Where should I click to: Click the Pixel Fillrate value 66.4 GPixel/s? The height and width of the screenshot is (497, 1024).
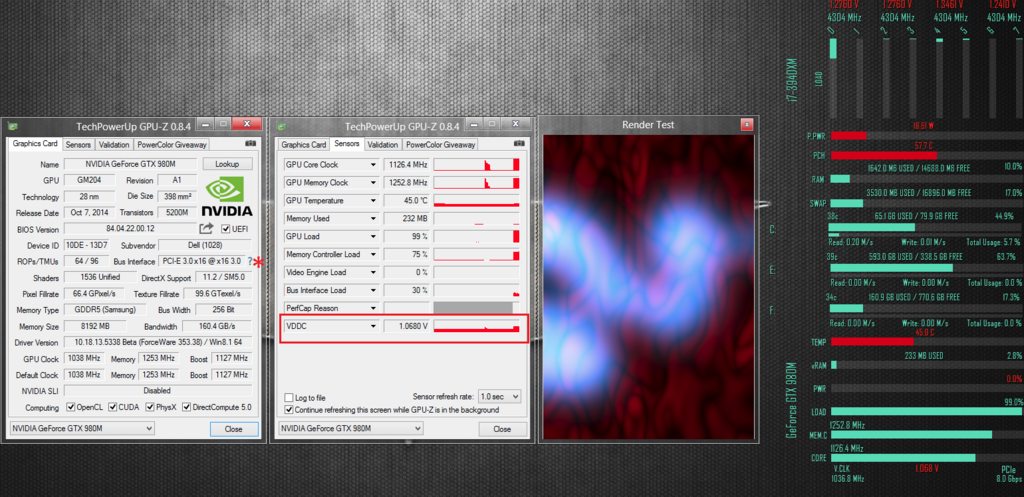[94, 294]
